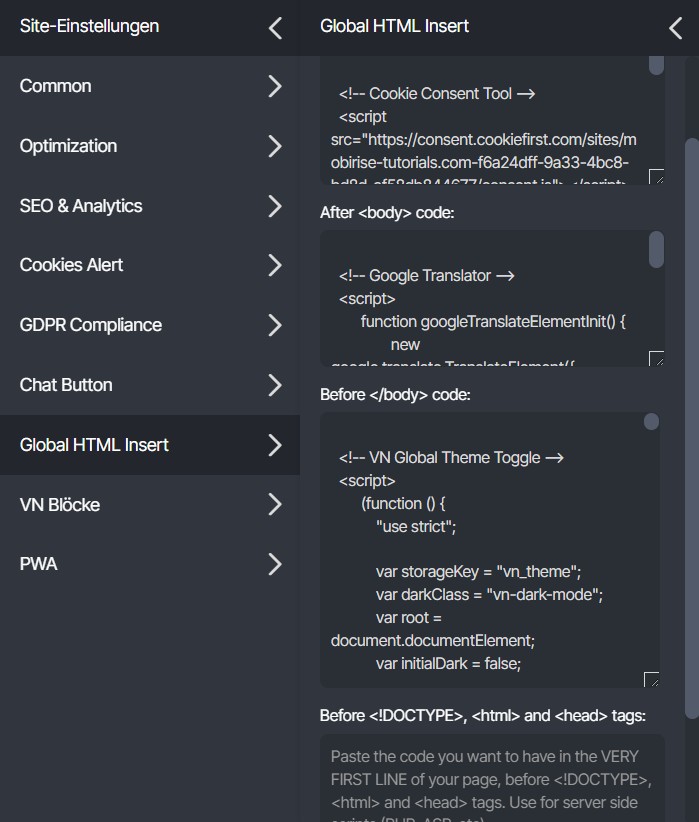Open the Cookies Alert entry
Image resolution: width=699 pixels, height=822 pixels.
(x=150, y=265)
